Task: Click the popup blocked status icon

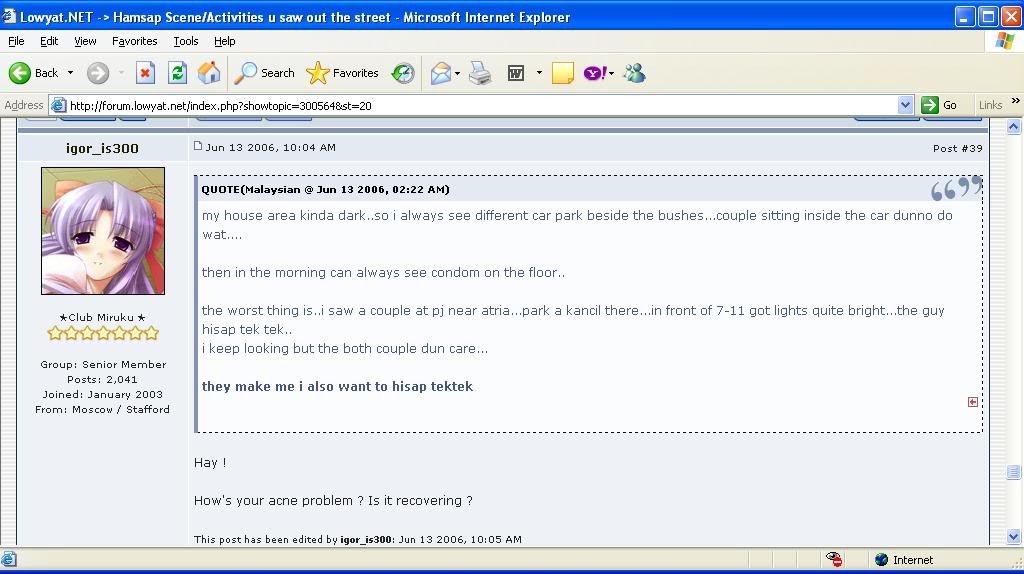Action: coord(834,559)
